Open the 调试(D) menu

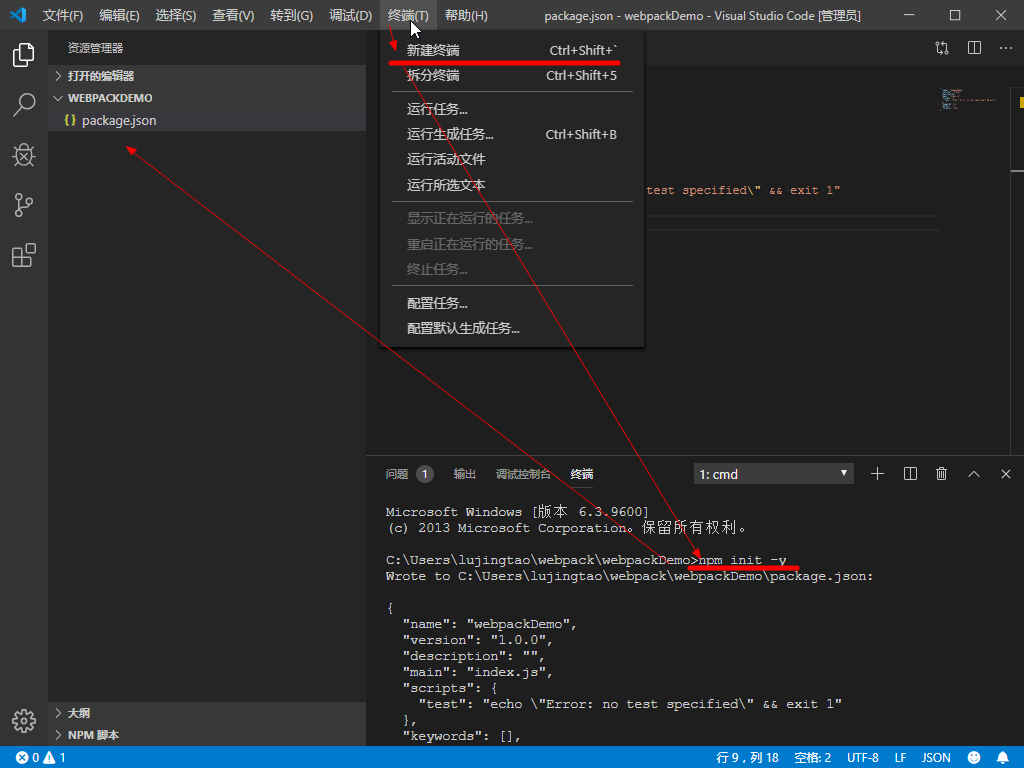(351, 15)
